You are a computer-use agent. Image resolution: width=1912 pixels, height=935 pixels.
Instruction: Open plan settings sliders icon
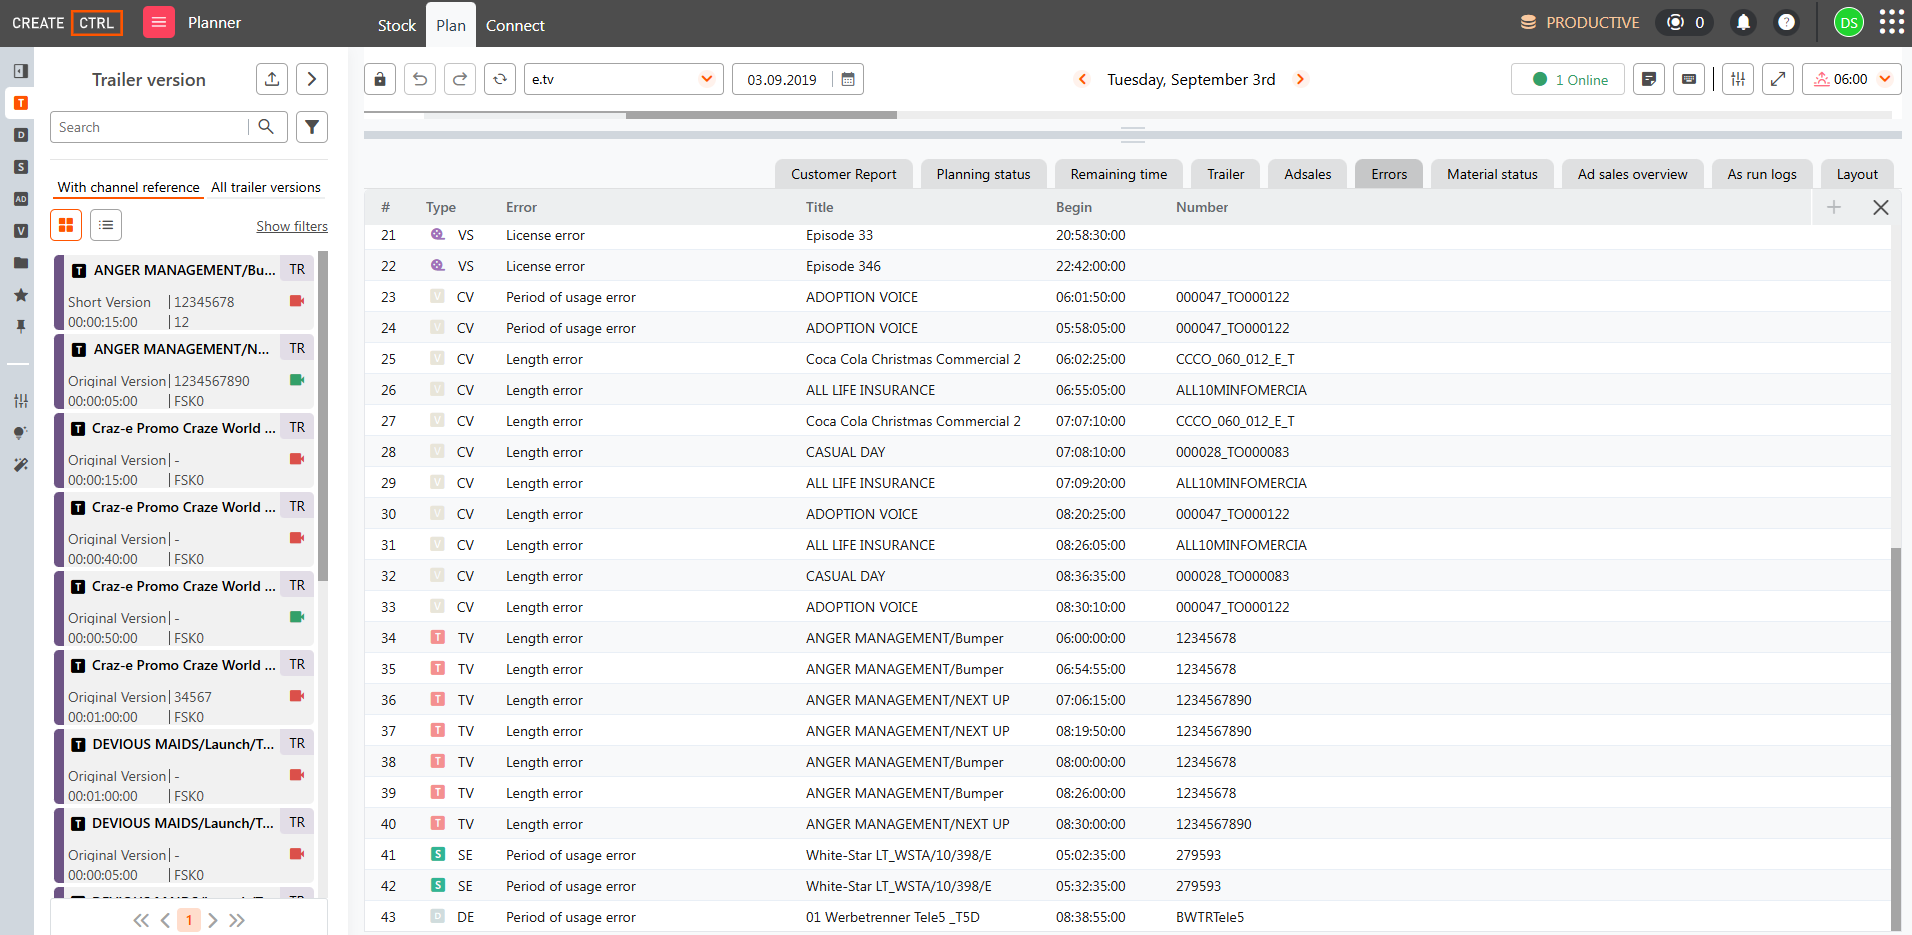pos(1738,79)
